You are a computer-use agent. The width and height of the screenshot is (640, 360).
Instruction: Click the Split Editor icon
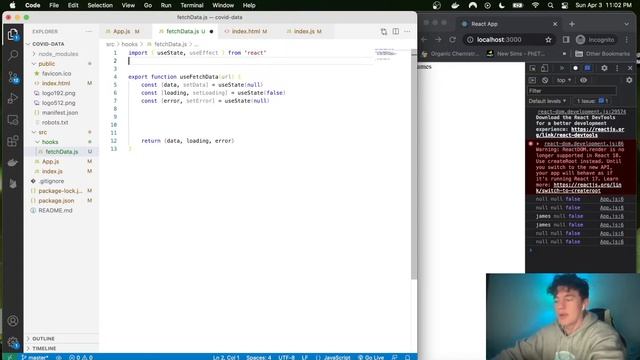(x=396, y=31)
